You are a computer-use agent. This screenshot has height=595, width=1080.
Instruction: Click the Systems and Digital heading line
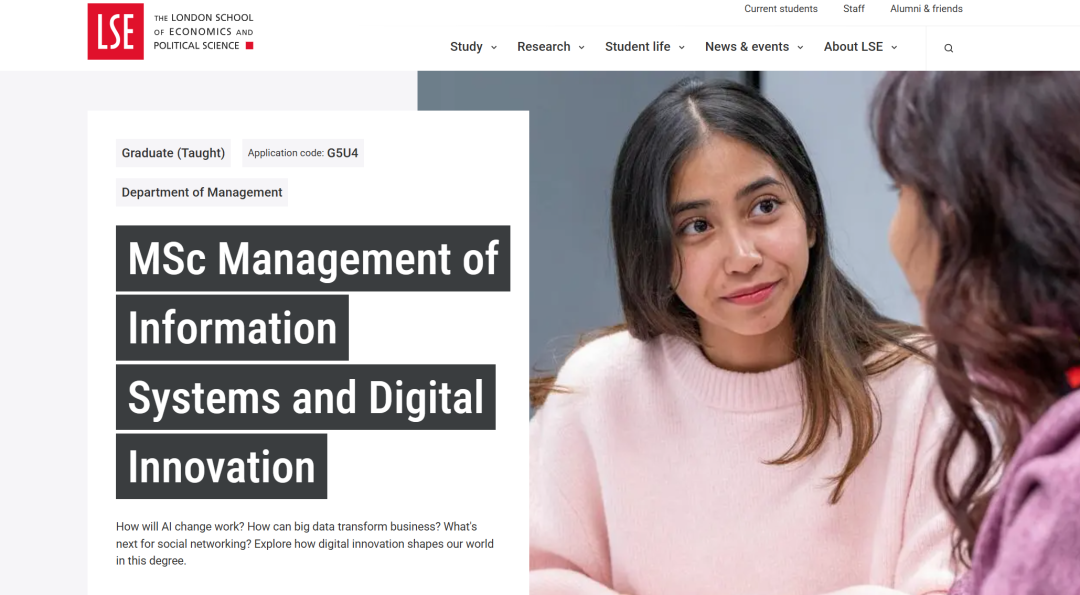click(305, 397)
